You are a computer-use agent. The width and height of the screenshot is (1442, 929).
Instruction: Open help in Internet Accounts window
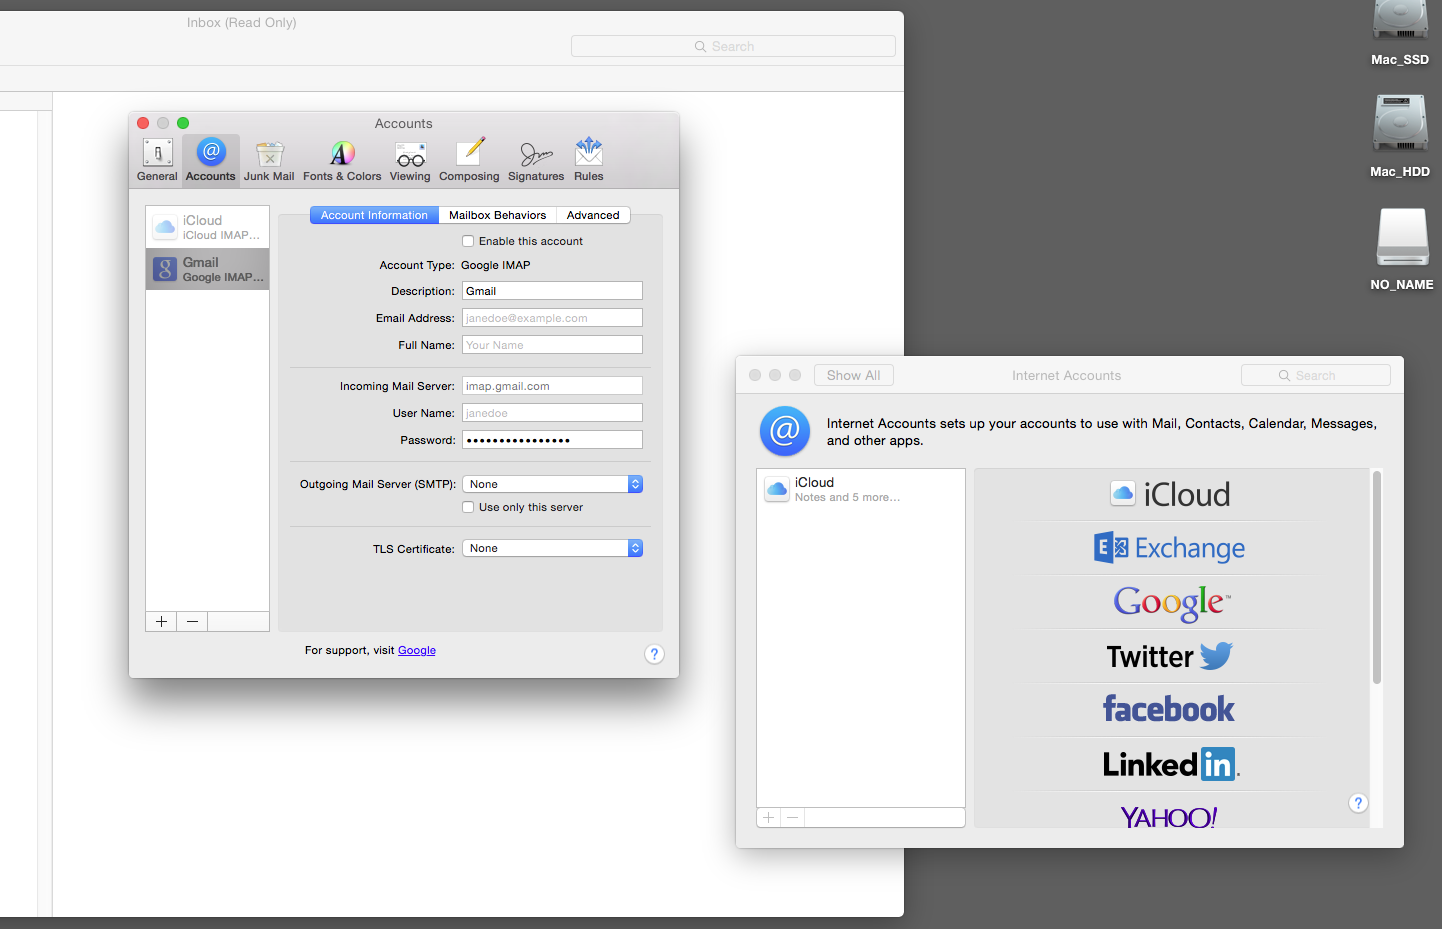click(1358, 803)
